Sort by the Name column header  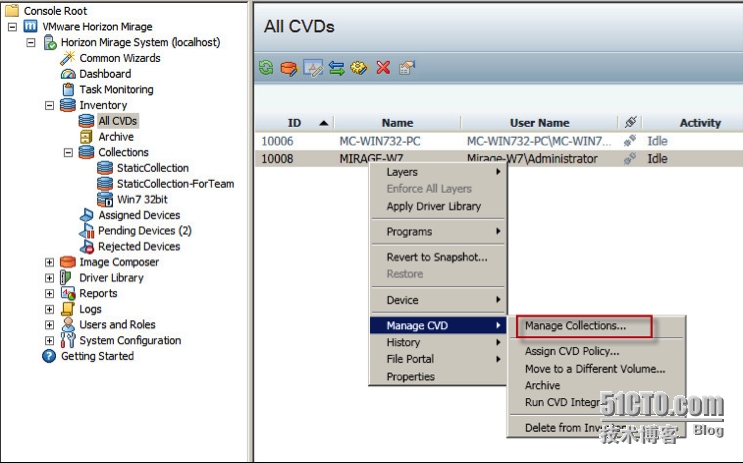click(x=397, y=123)
